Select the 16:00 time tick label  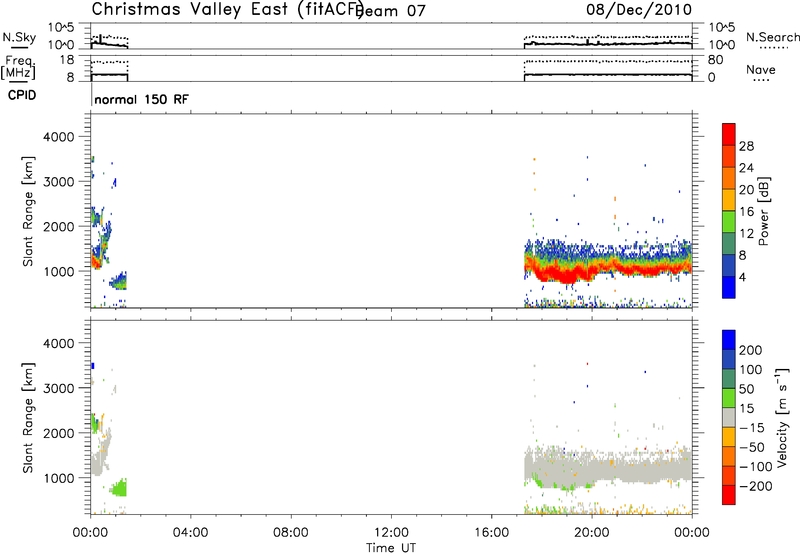tap(491, 533)
